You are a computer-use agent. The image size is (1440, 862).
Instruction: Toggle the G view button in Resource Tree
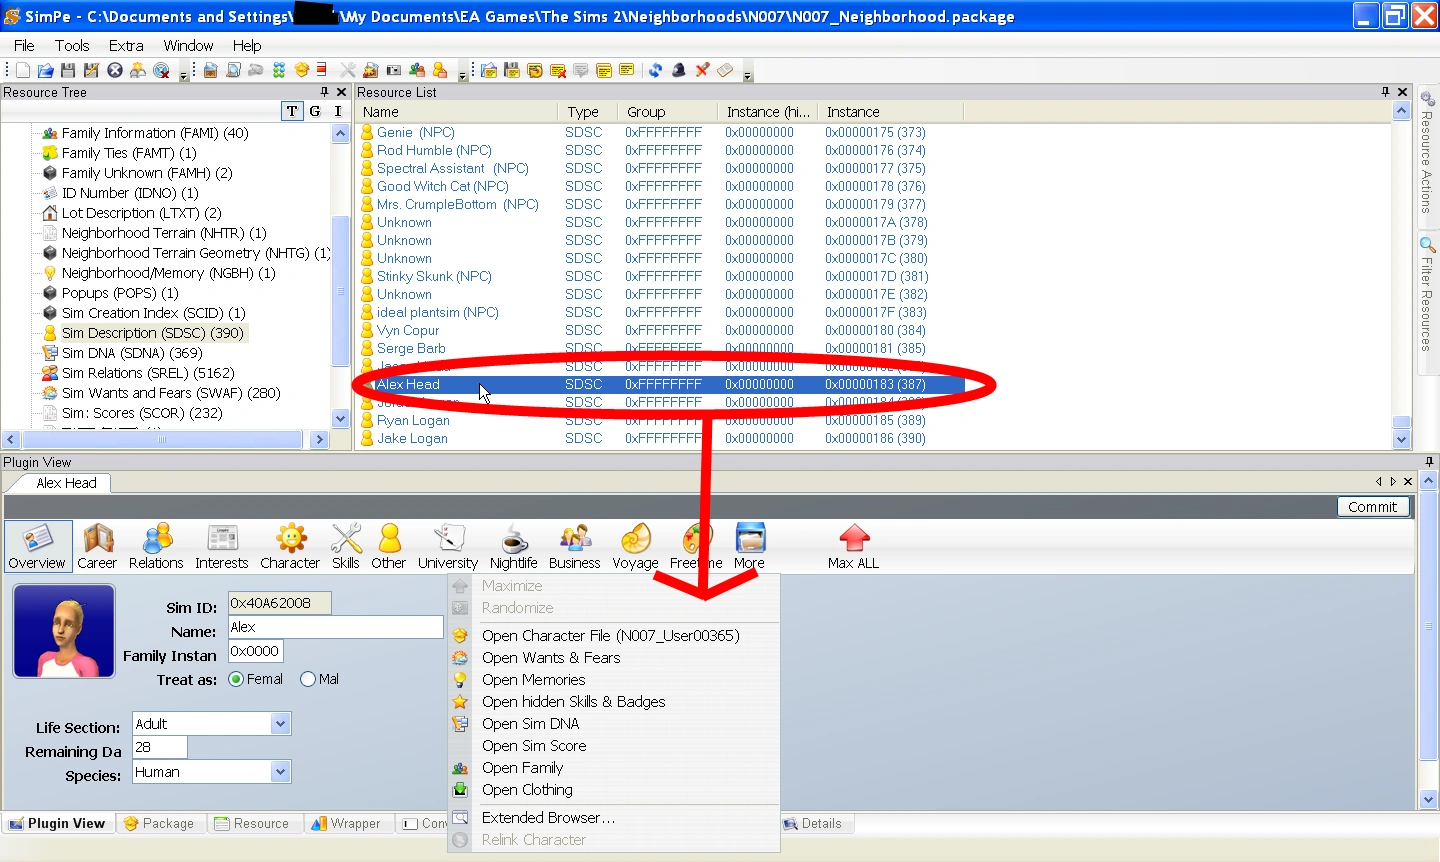click(x=315, y=111)
